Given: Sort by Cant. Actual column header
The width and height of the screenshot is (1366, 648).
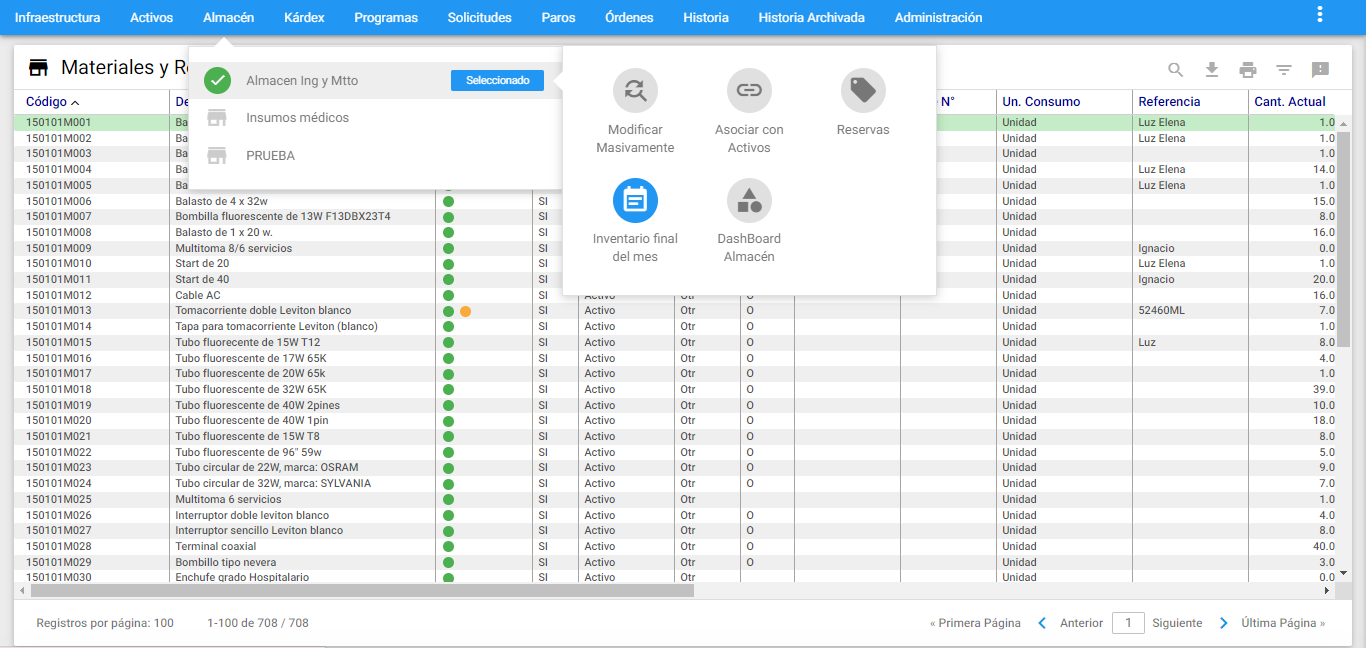Looking at the screenshot, I should click(x=1290, y=101).
